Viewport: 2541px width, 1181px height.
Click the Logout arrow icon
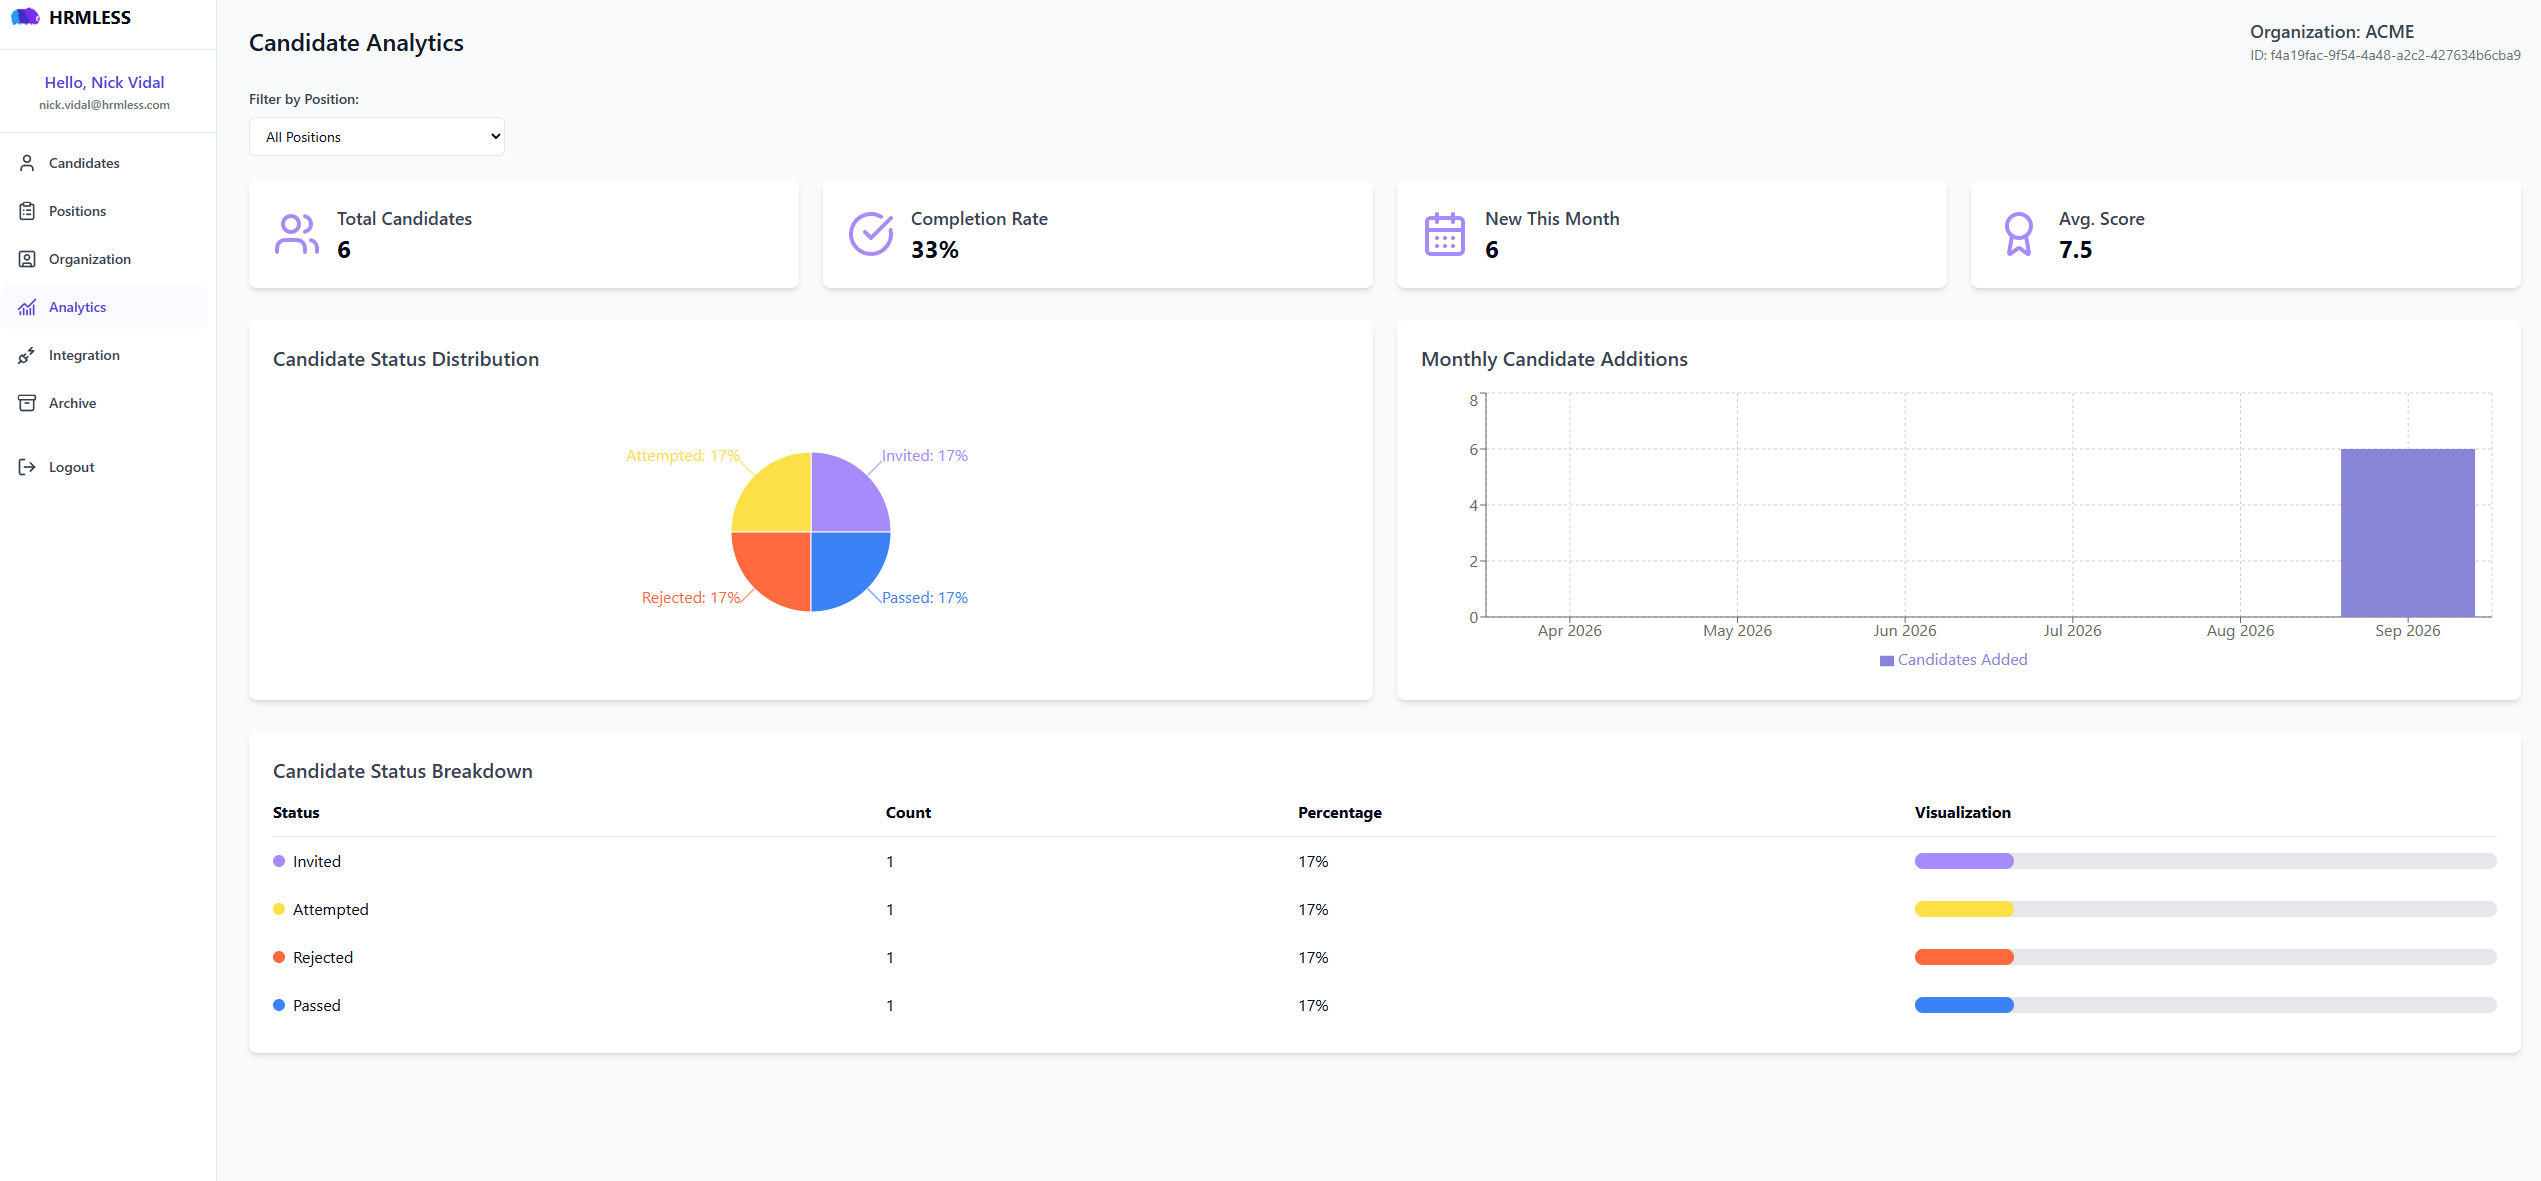coord(27,467)
